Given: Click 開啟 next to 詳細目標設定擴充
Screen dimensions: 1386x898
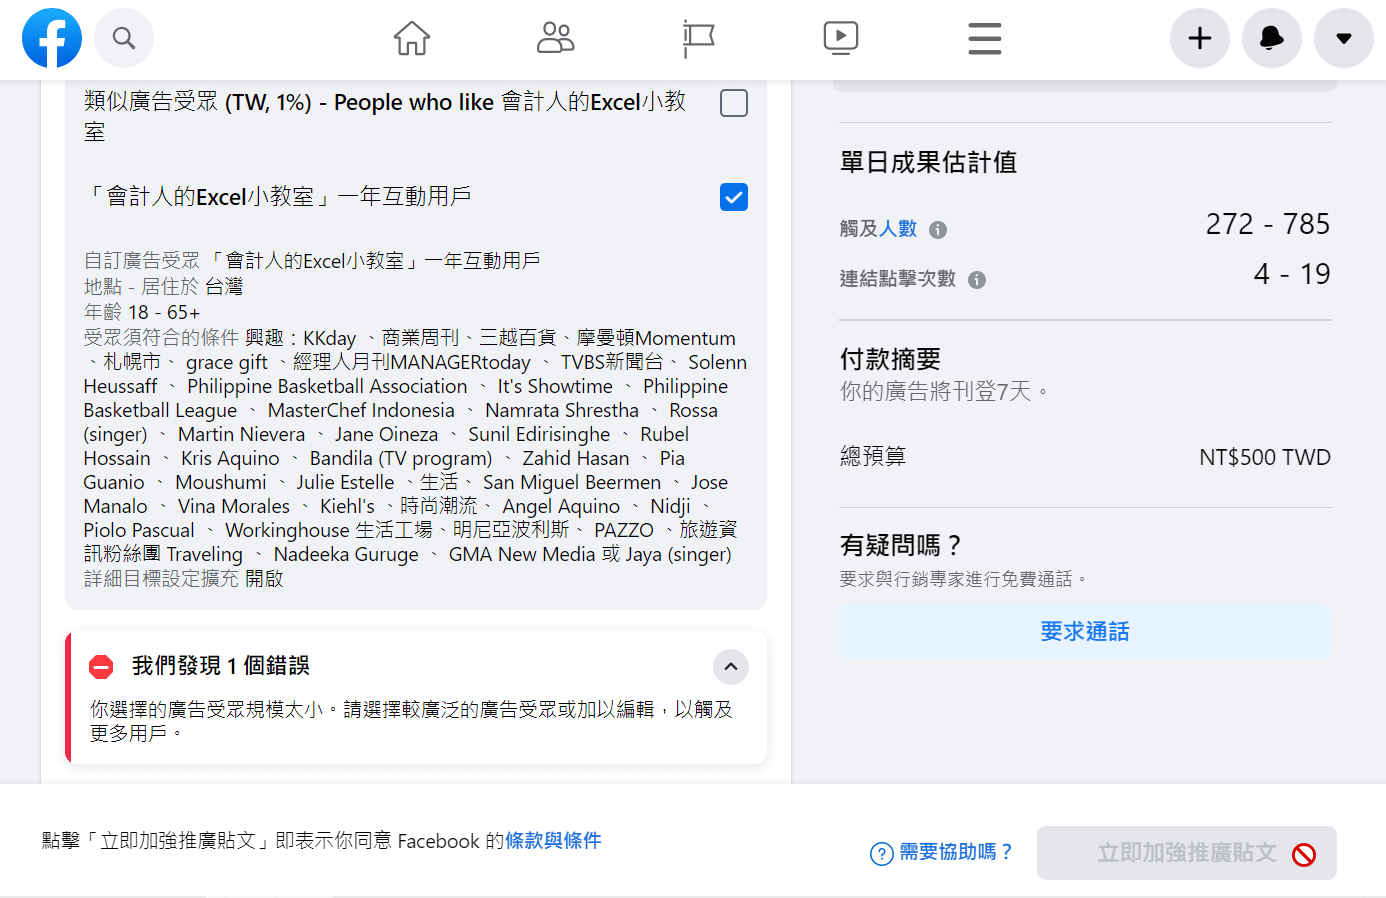Looking at the screenshot, I should click(x=264, y=579).
